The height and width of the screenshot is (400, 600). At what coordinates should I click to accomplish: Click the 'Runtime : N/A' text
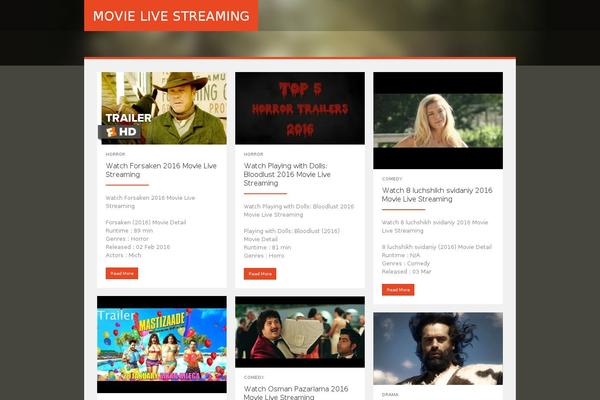[401, 255]
